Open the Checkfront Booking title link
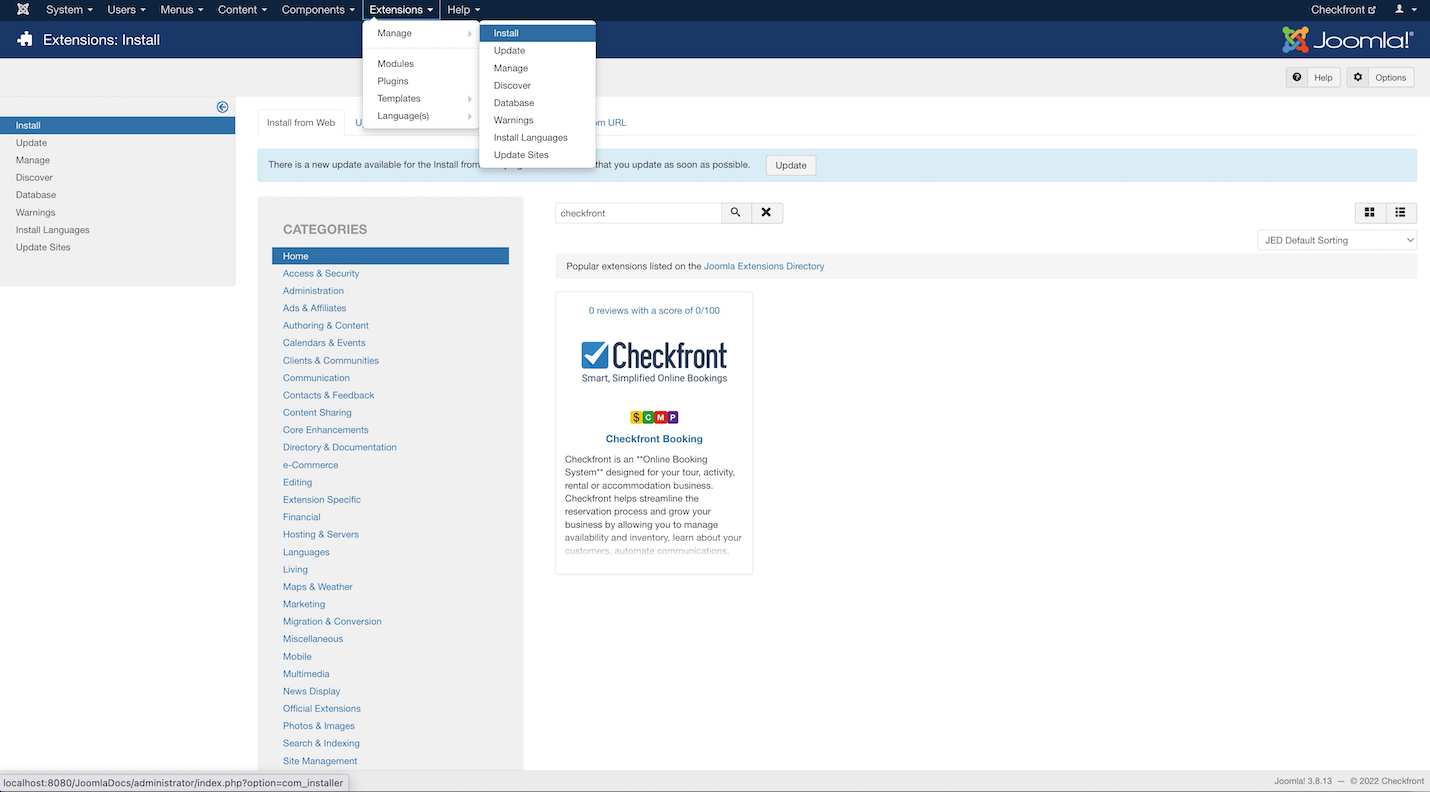The width and height of the screenshot is (1430, 792). pyautogui.click(x=654, y=439)
